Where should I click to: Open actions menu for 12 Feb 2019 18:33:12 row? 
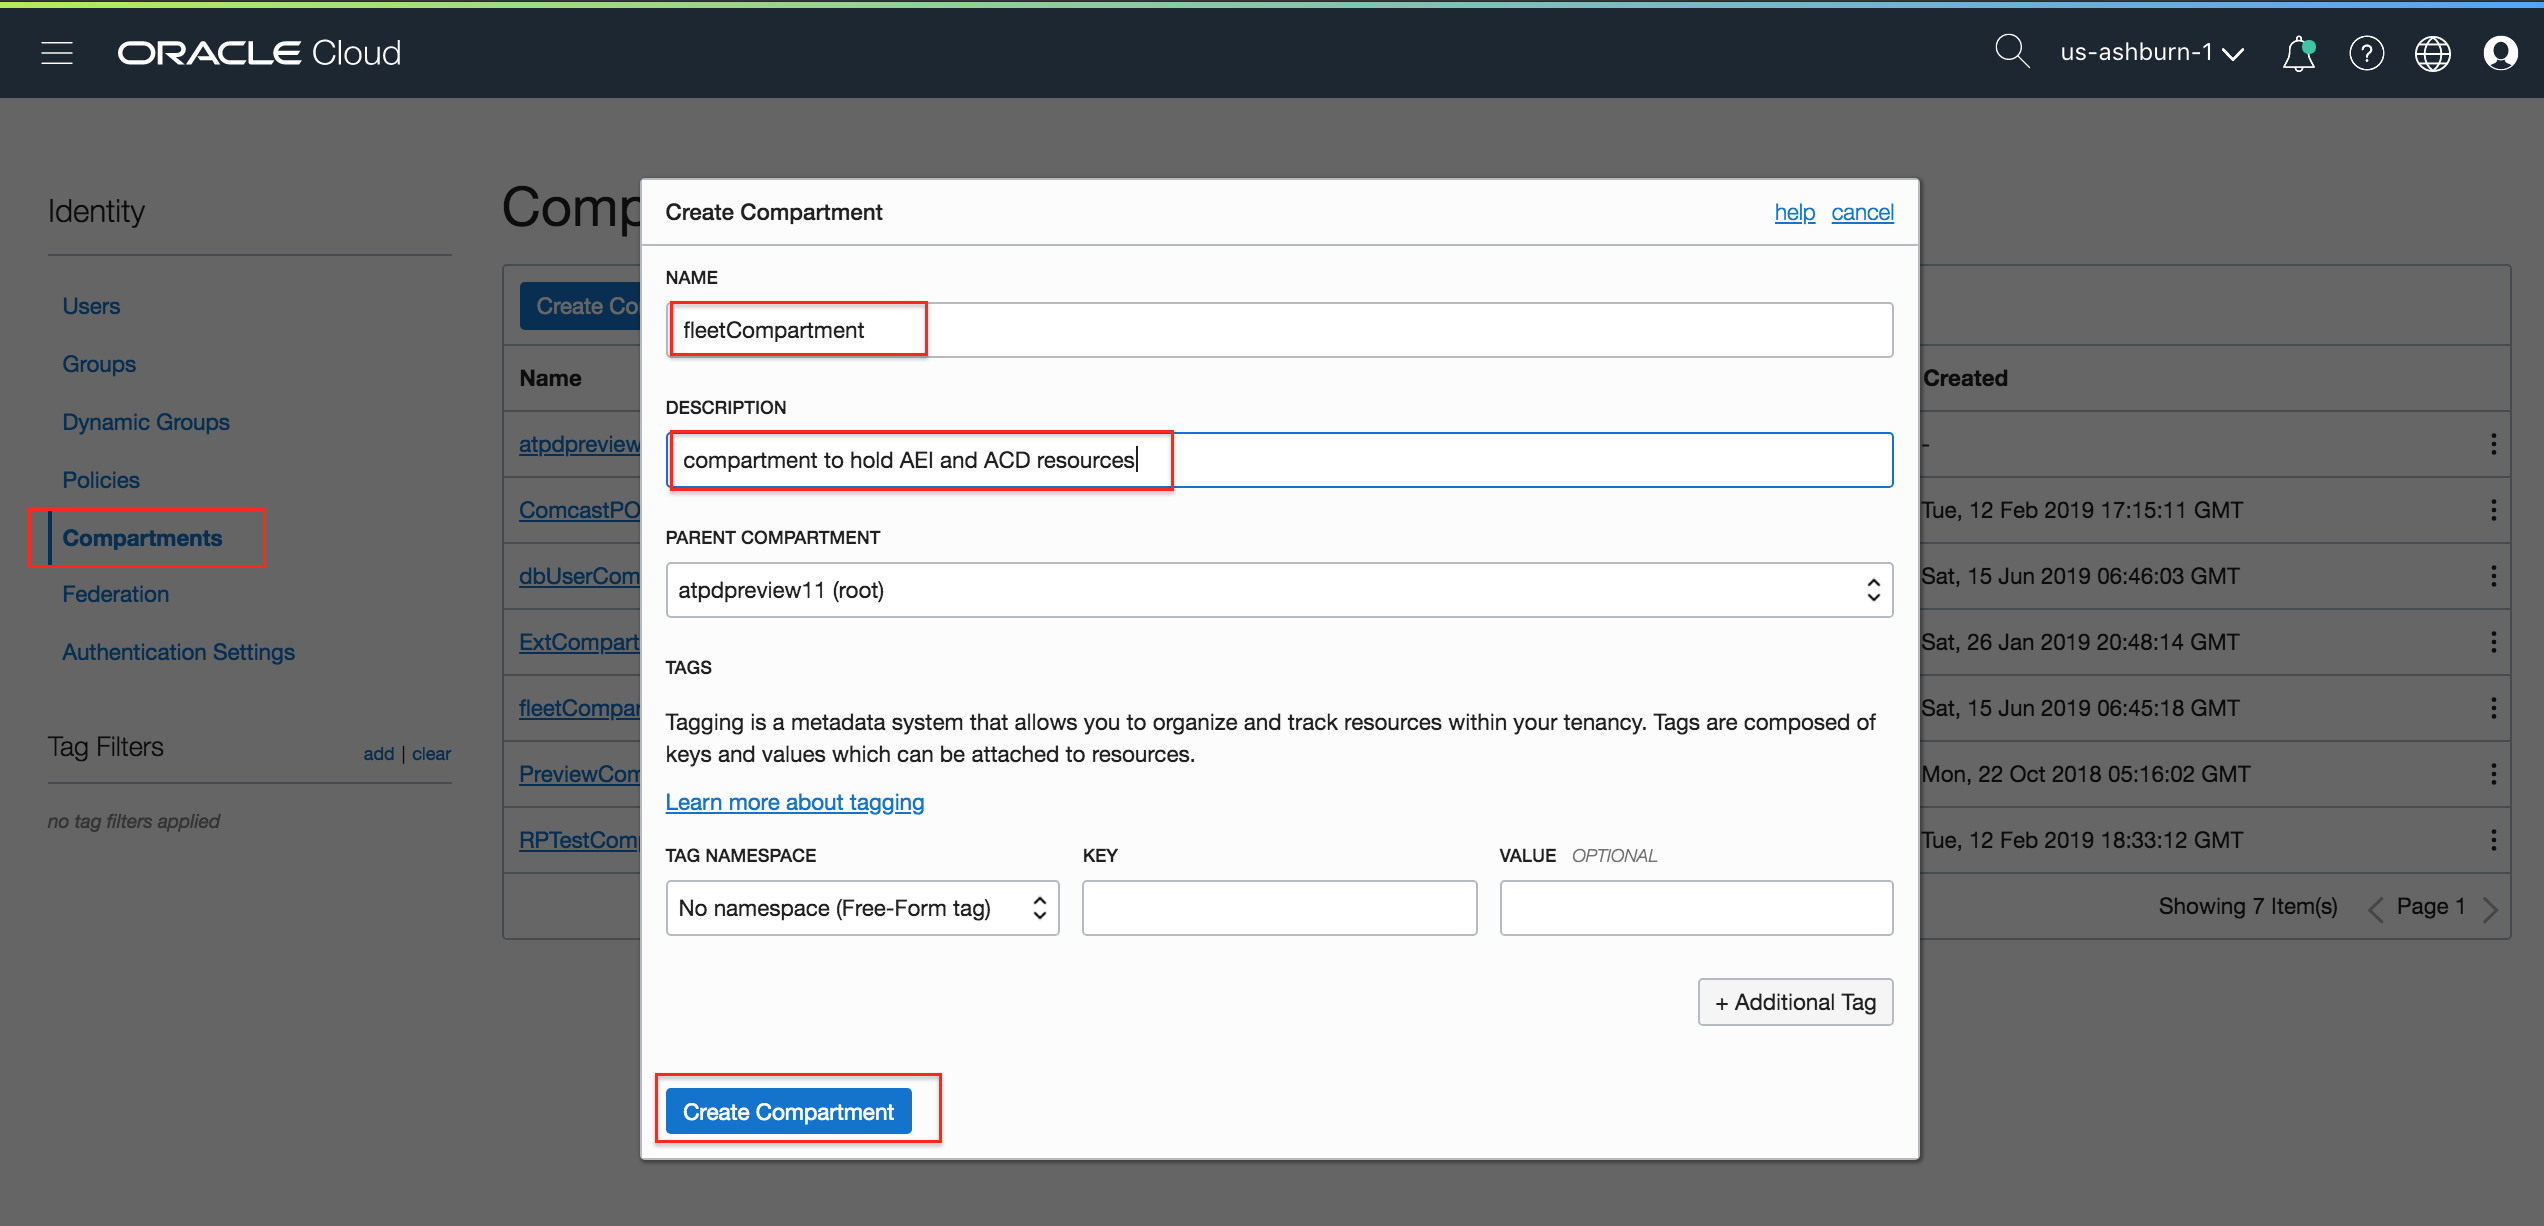(x=2493, y=840)
